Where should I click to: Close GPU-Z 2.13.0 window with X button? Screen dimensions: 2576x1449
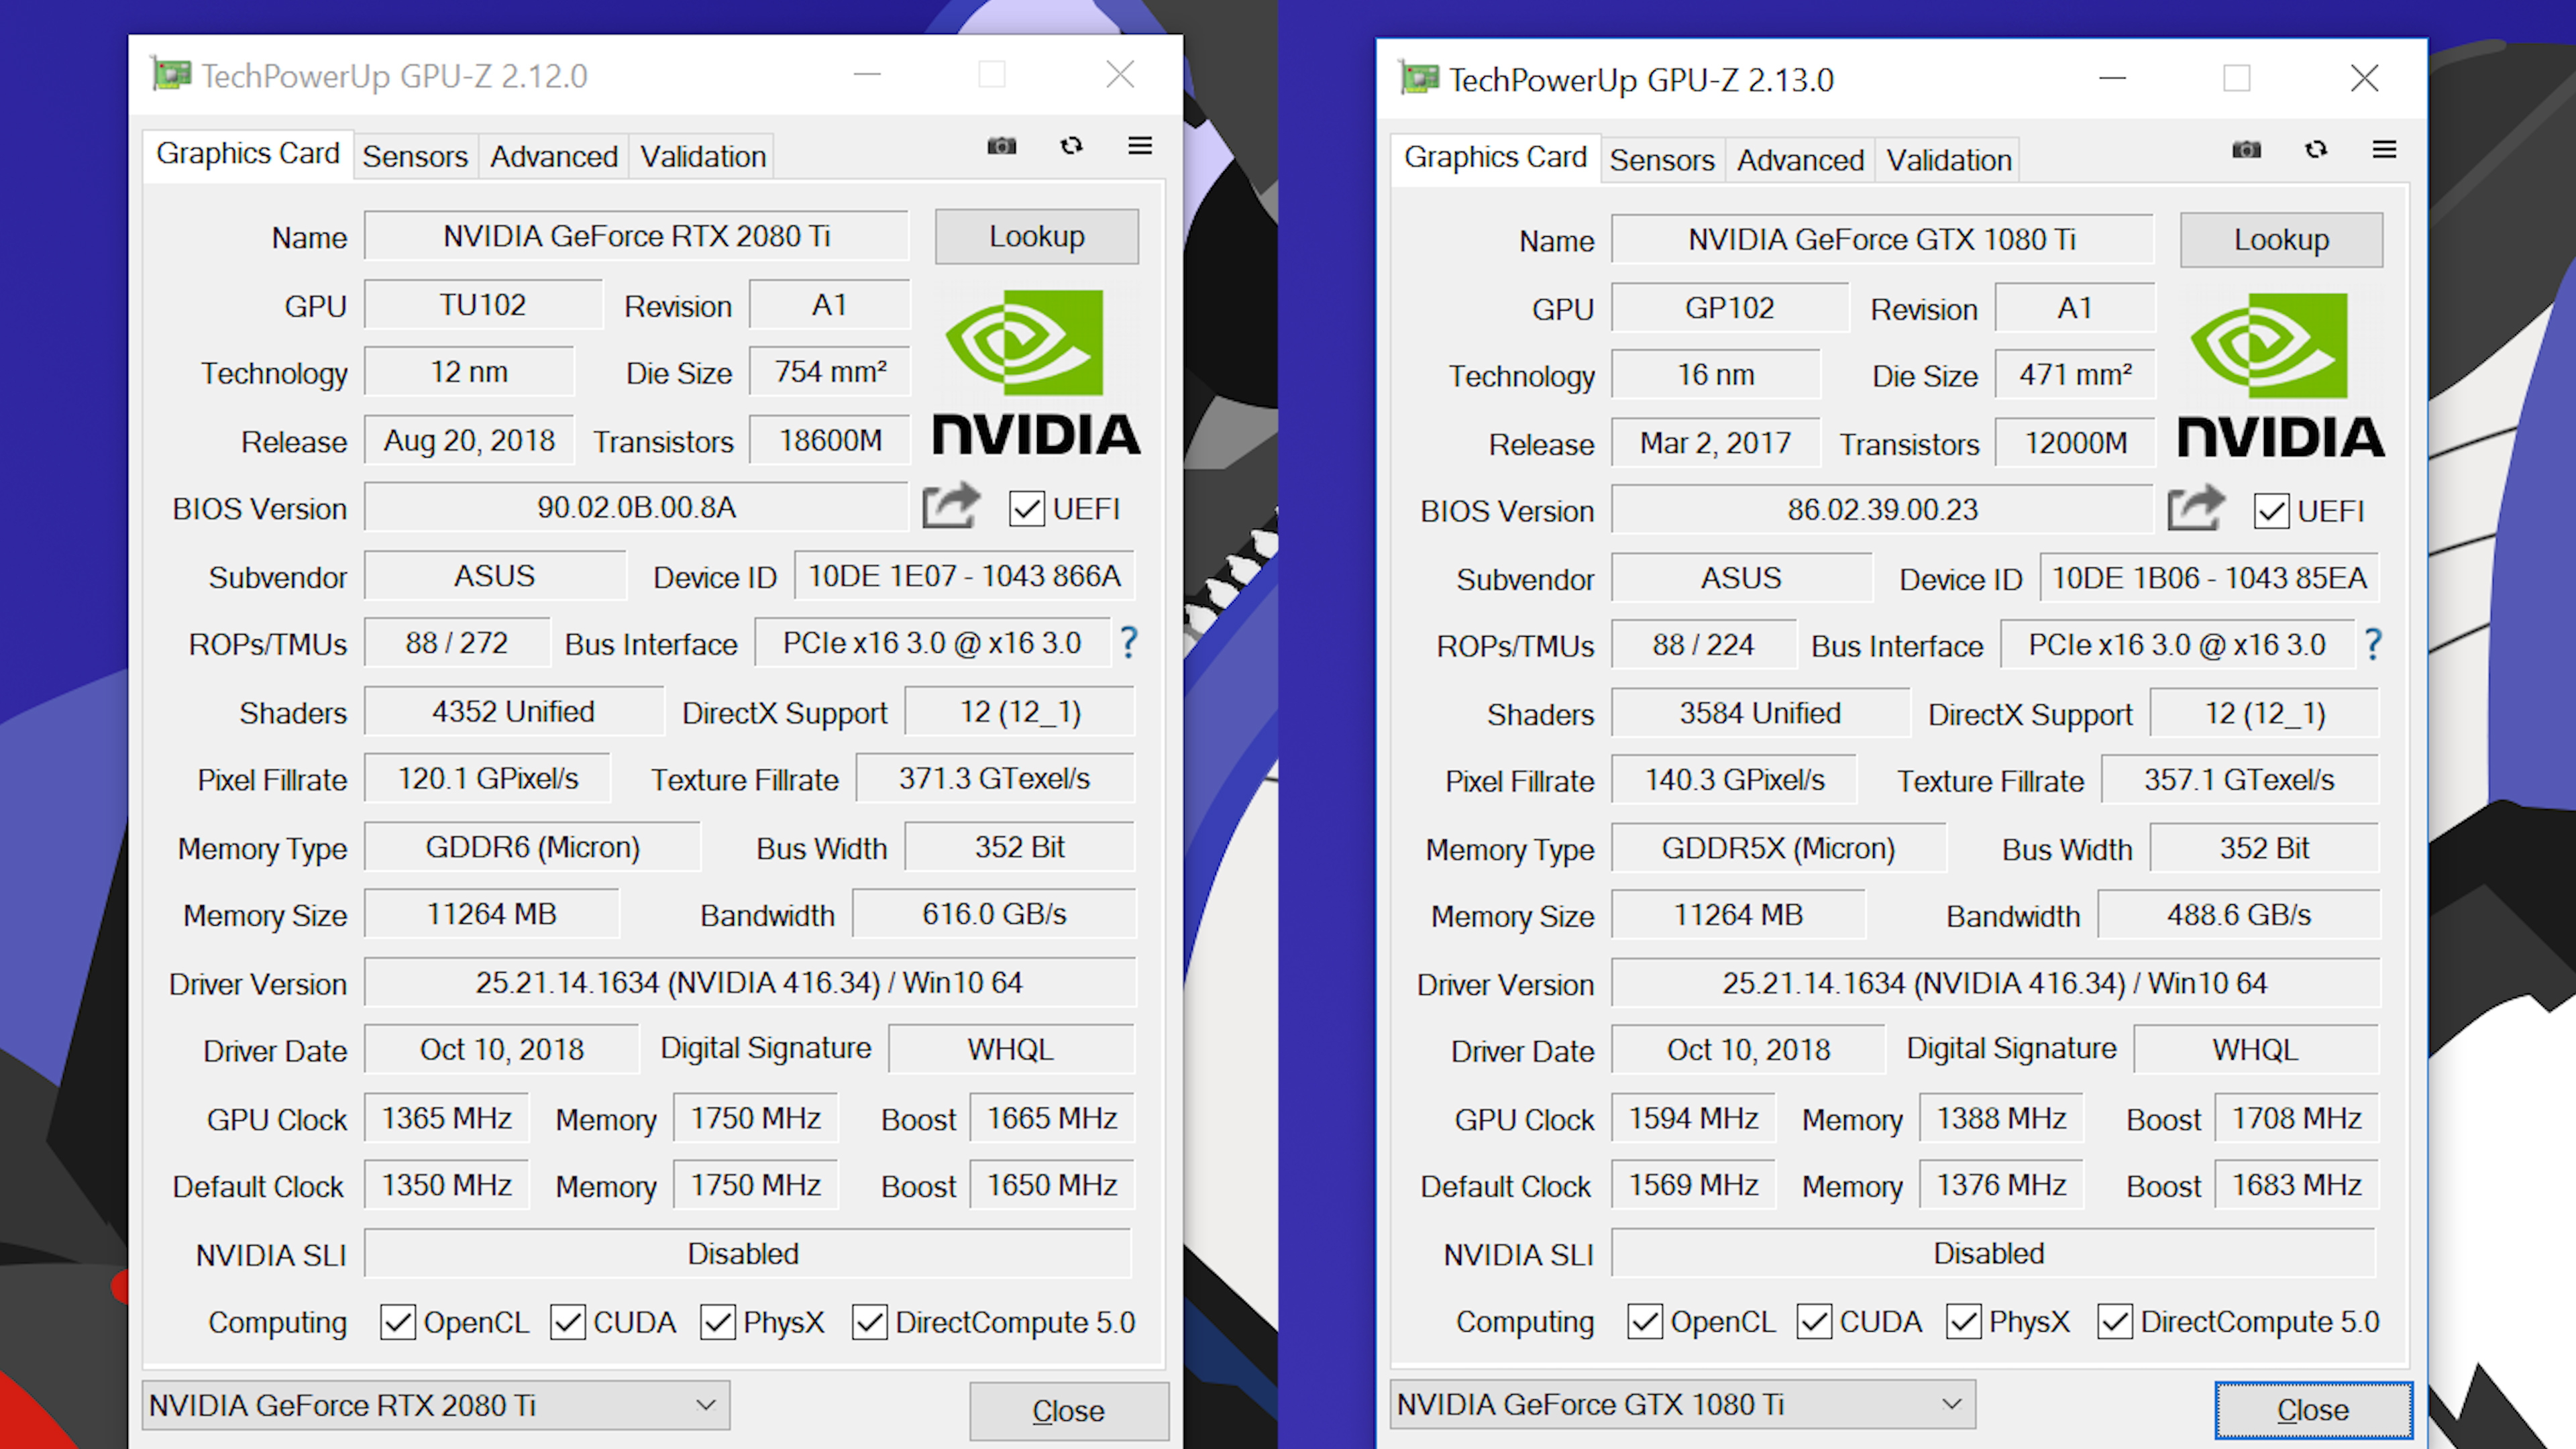click(2364, 78)
